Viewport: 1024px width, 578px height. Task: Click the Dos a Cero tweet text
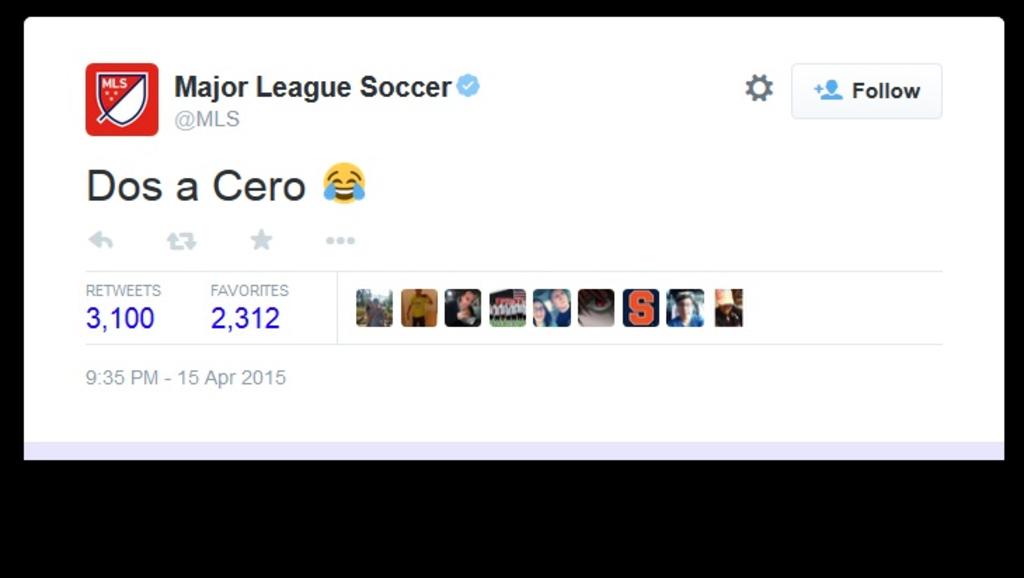tap(196, 186)
